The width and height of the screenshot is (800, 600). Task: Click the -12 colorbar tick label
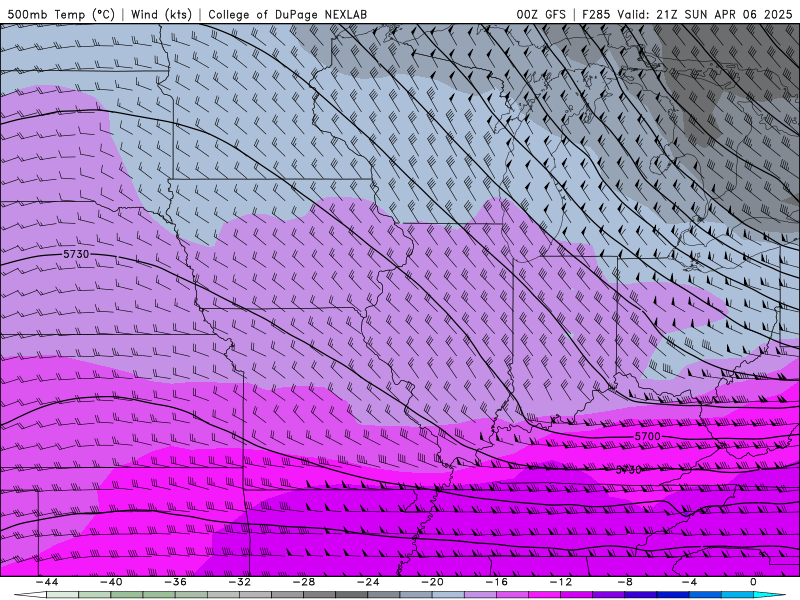tap(561, 582)
